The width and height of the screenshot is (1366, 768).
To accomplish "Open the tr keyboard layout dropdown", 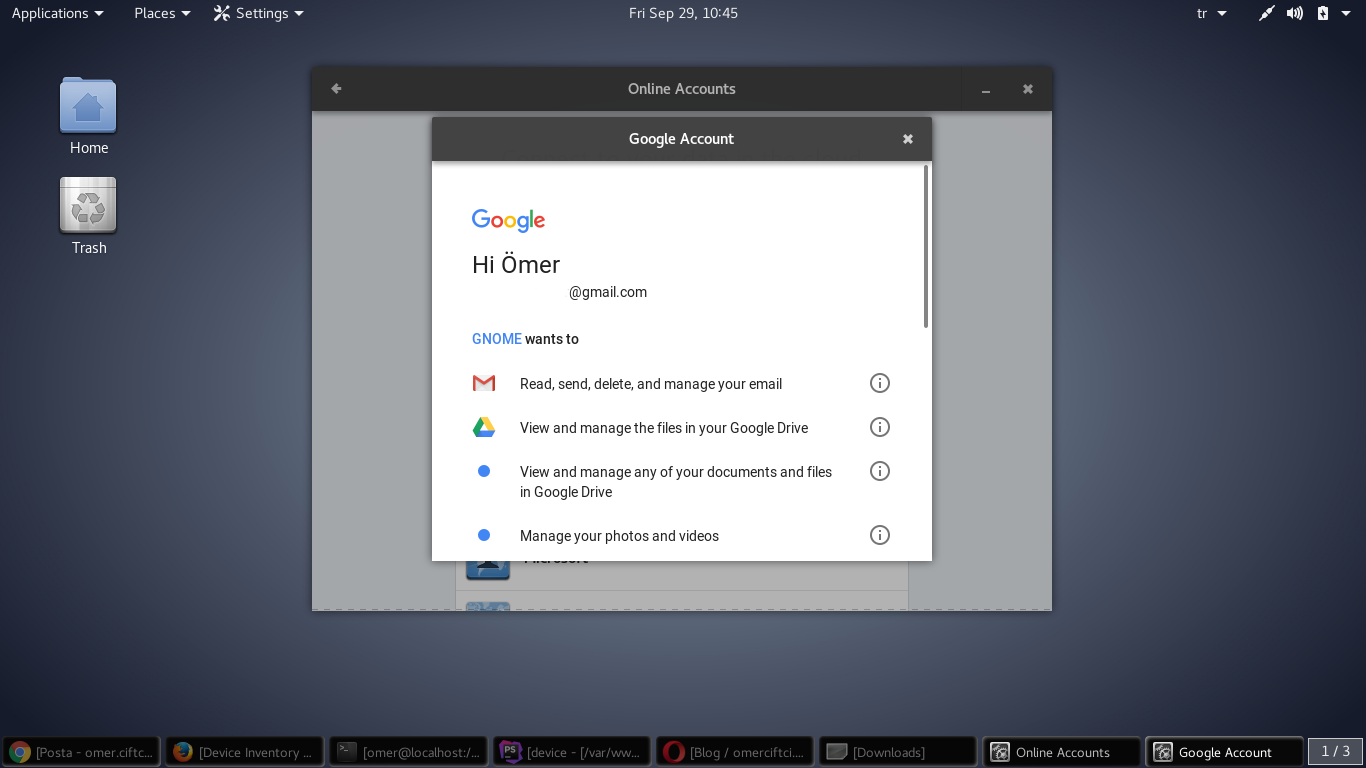I will [1211, 13].
